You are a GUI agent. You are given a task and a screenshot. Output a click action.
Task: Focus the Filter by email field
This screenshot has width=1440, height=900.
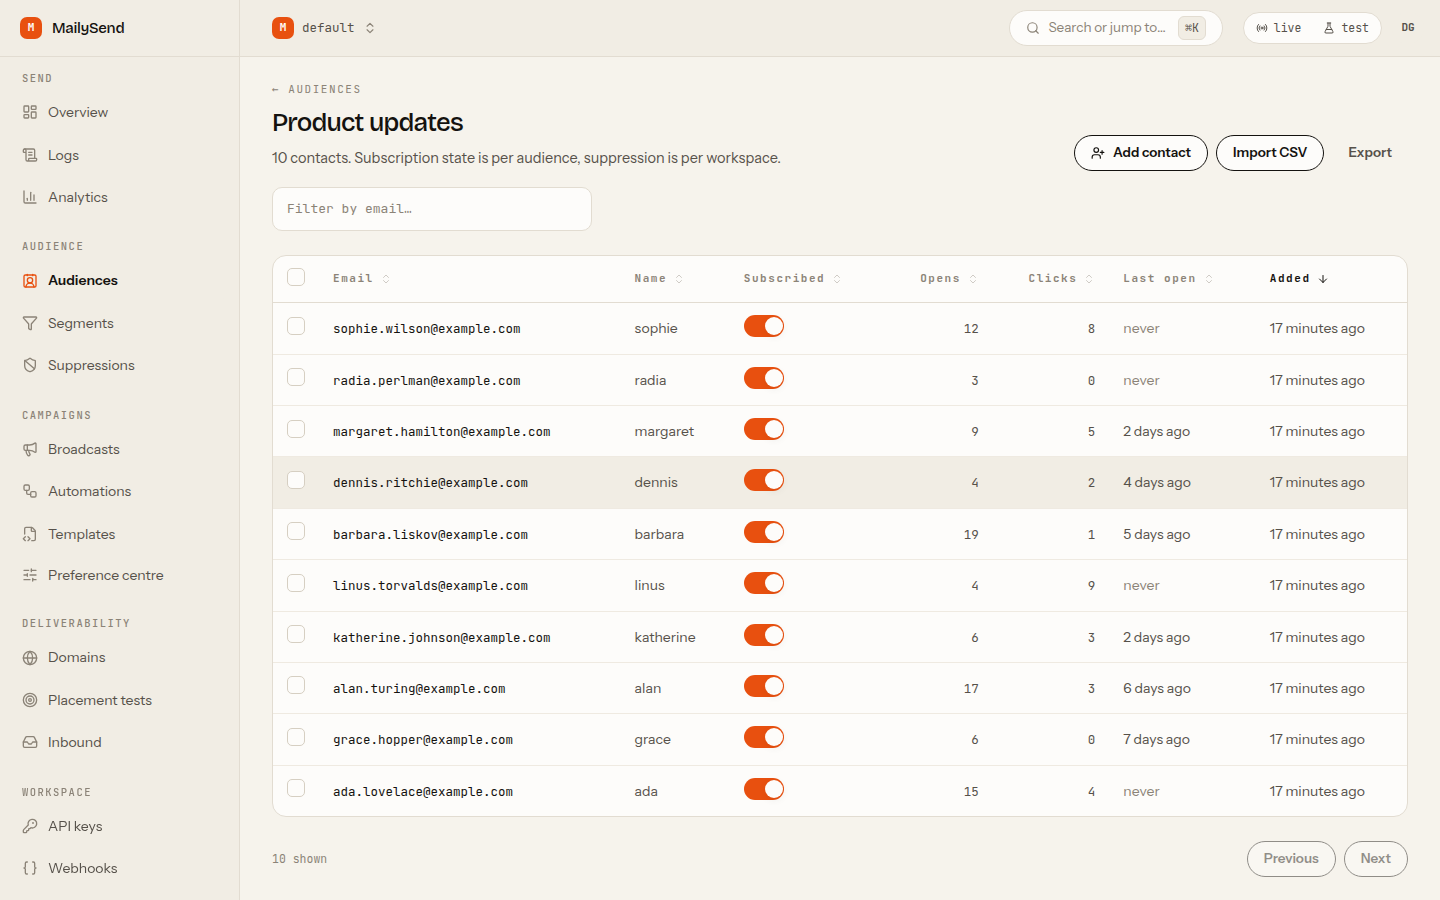[432, 209]
